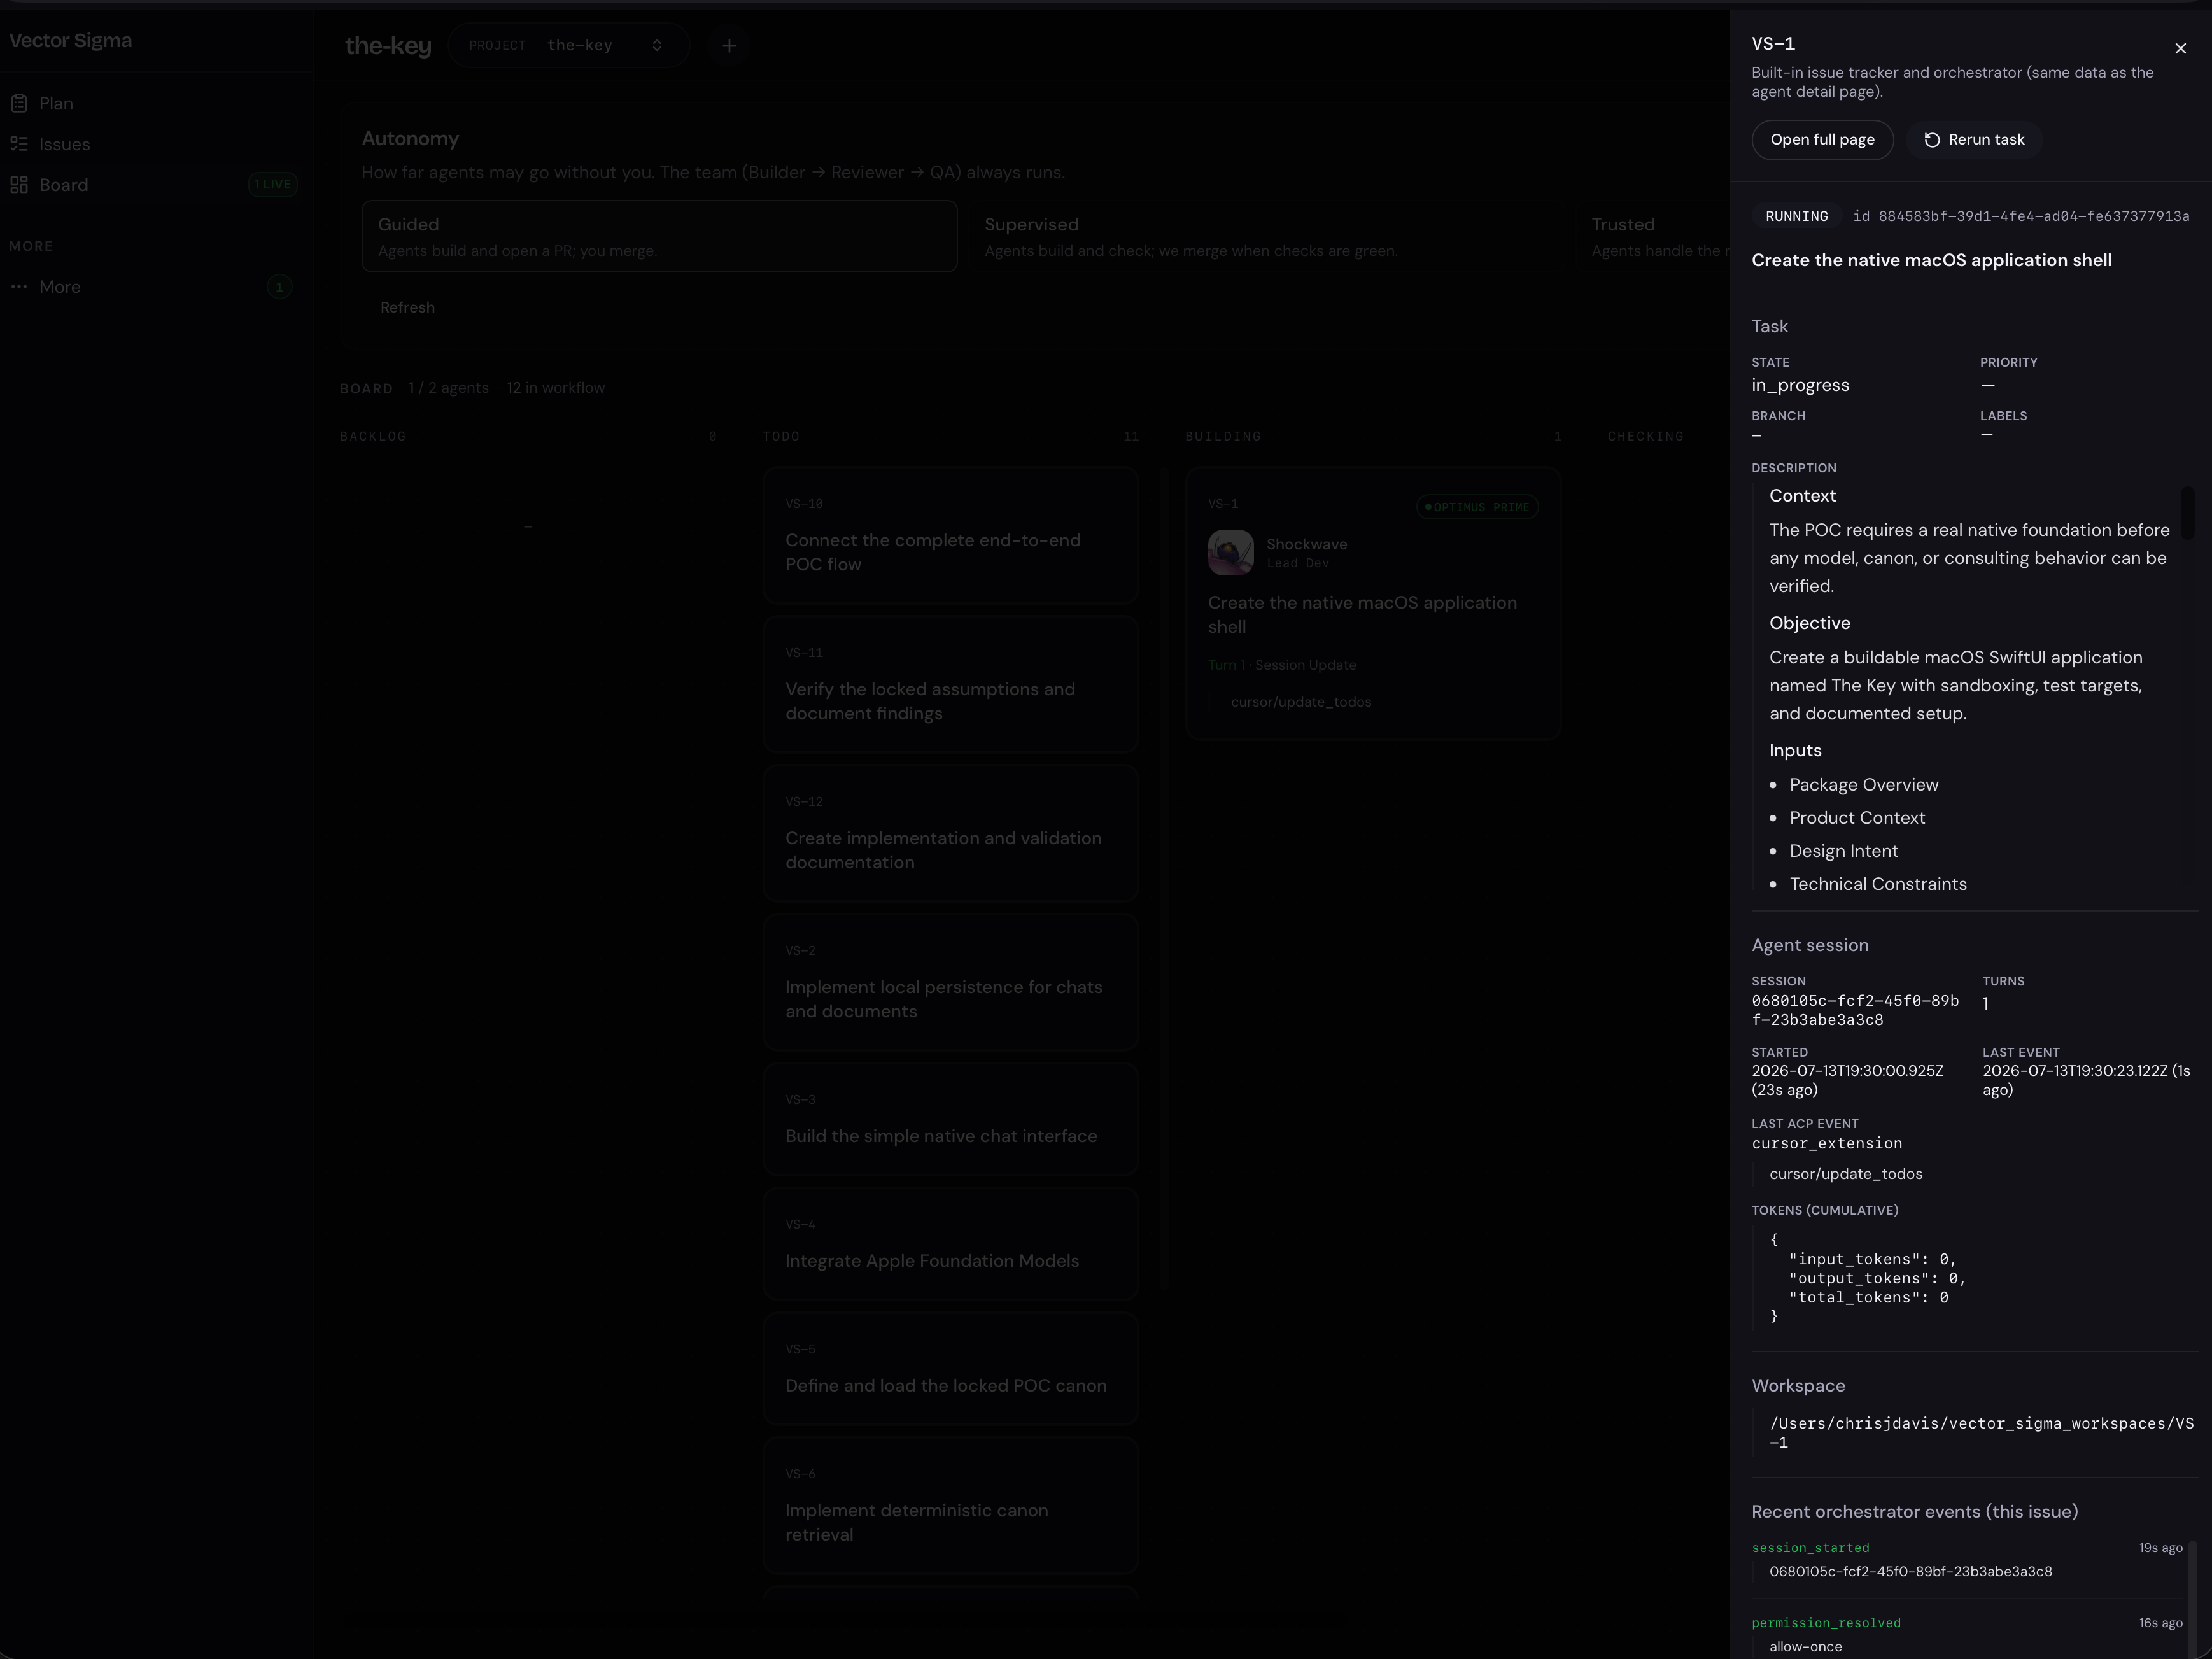Image resolution: width=2212 pixels, height=1659 pixels.
Task: Open card VS-2 Implement local persistence
Action: coord(950,983)
